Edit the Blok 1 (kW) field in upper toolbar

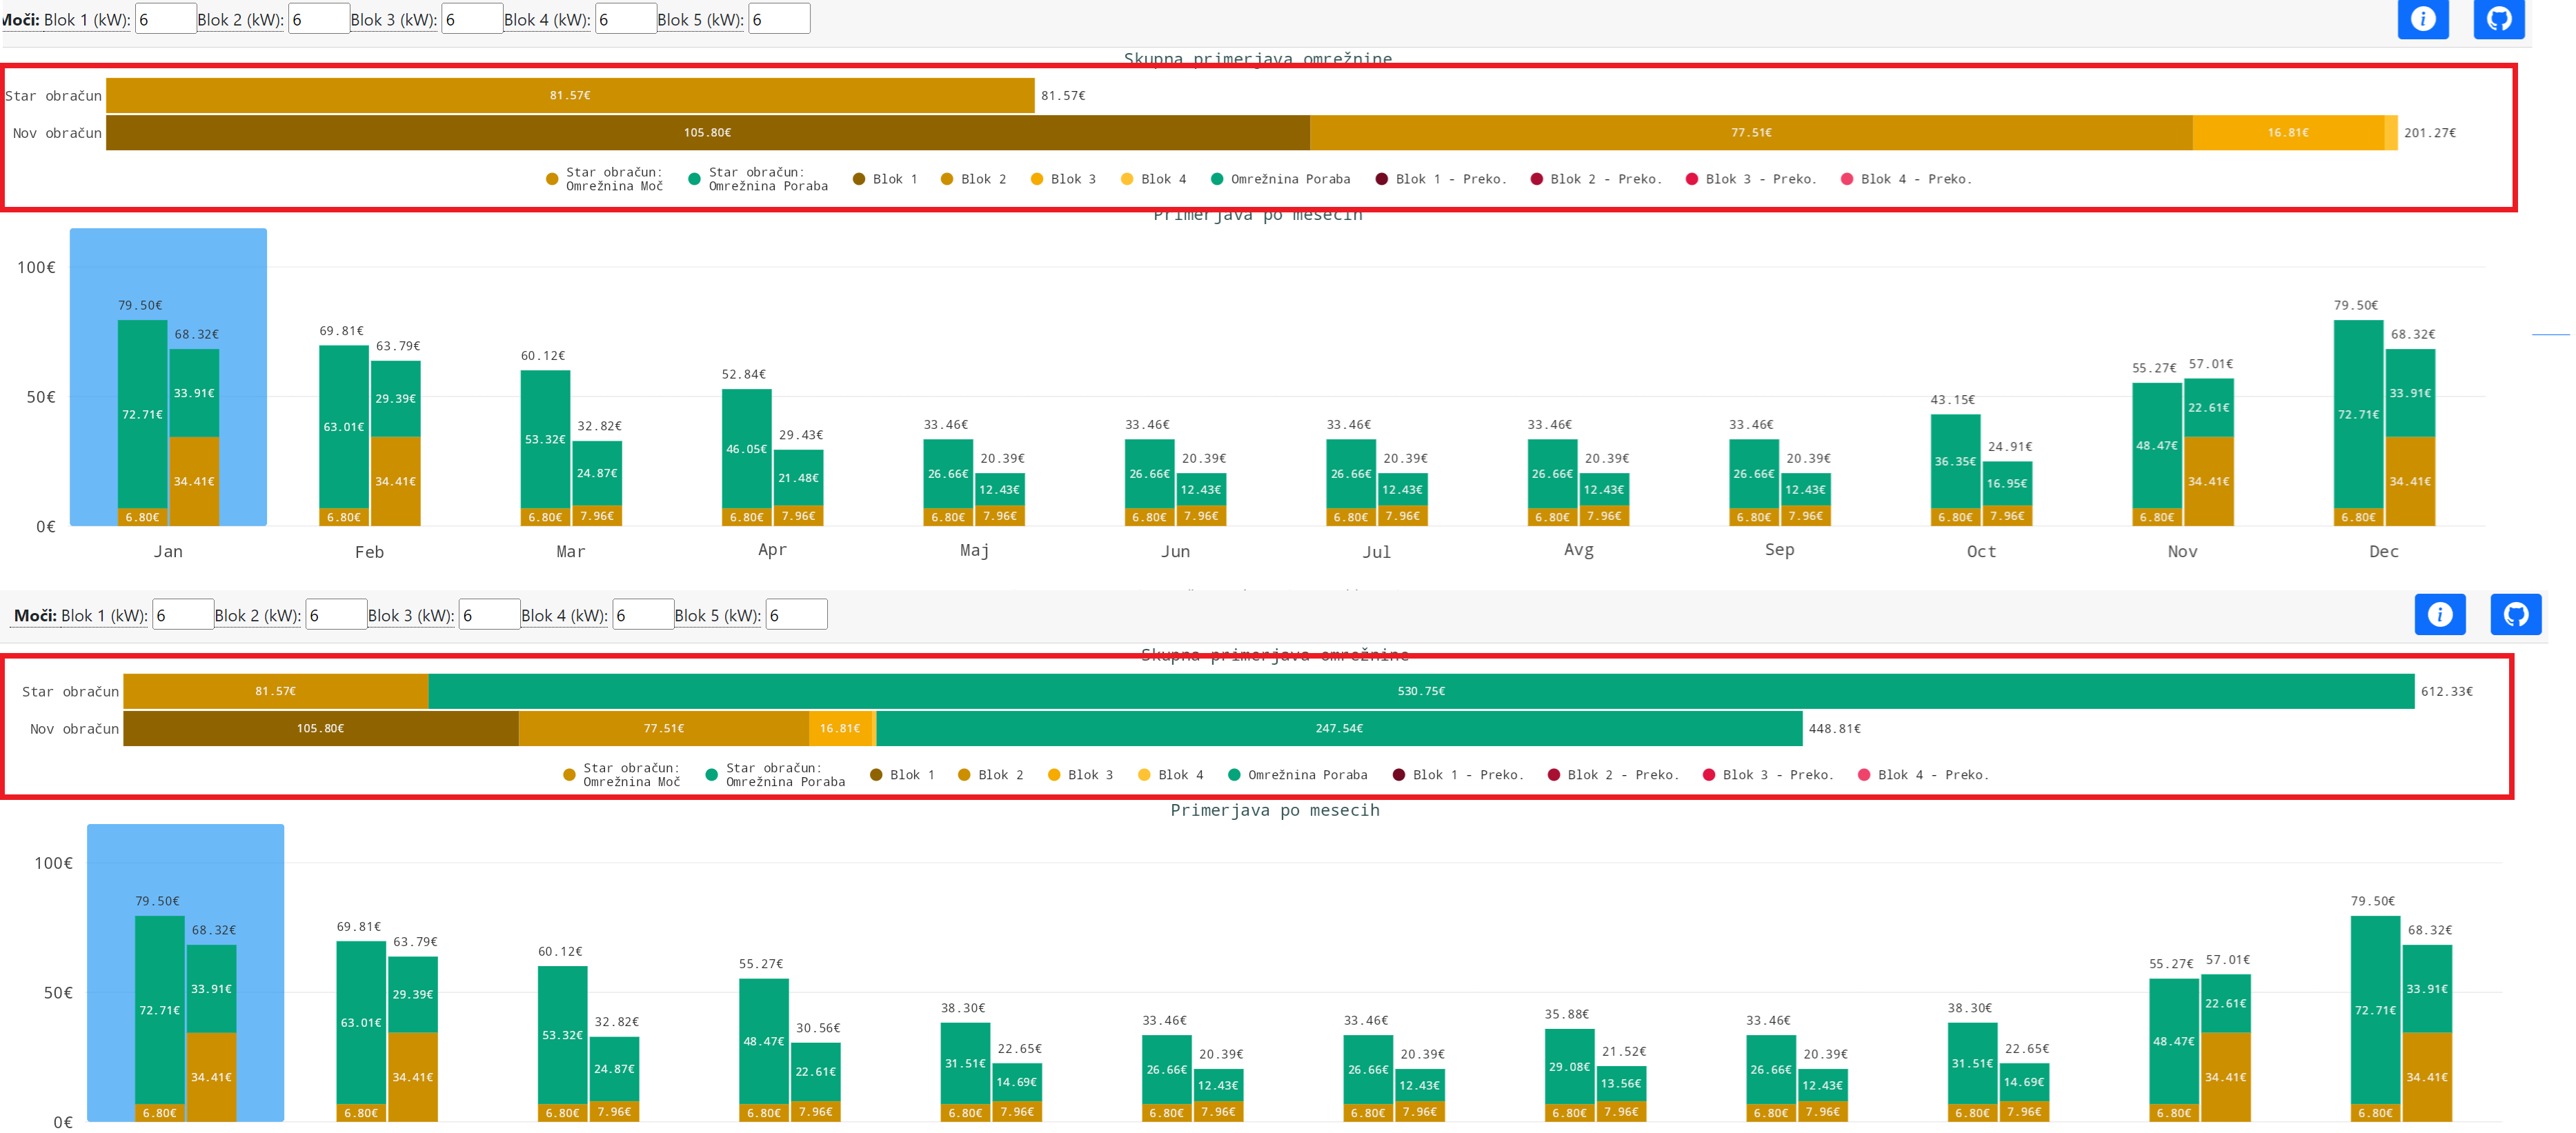166,19
